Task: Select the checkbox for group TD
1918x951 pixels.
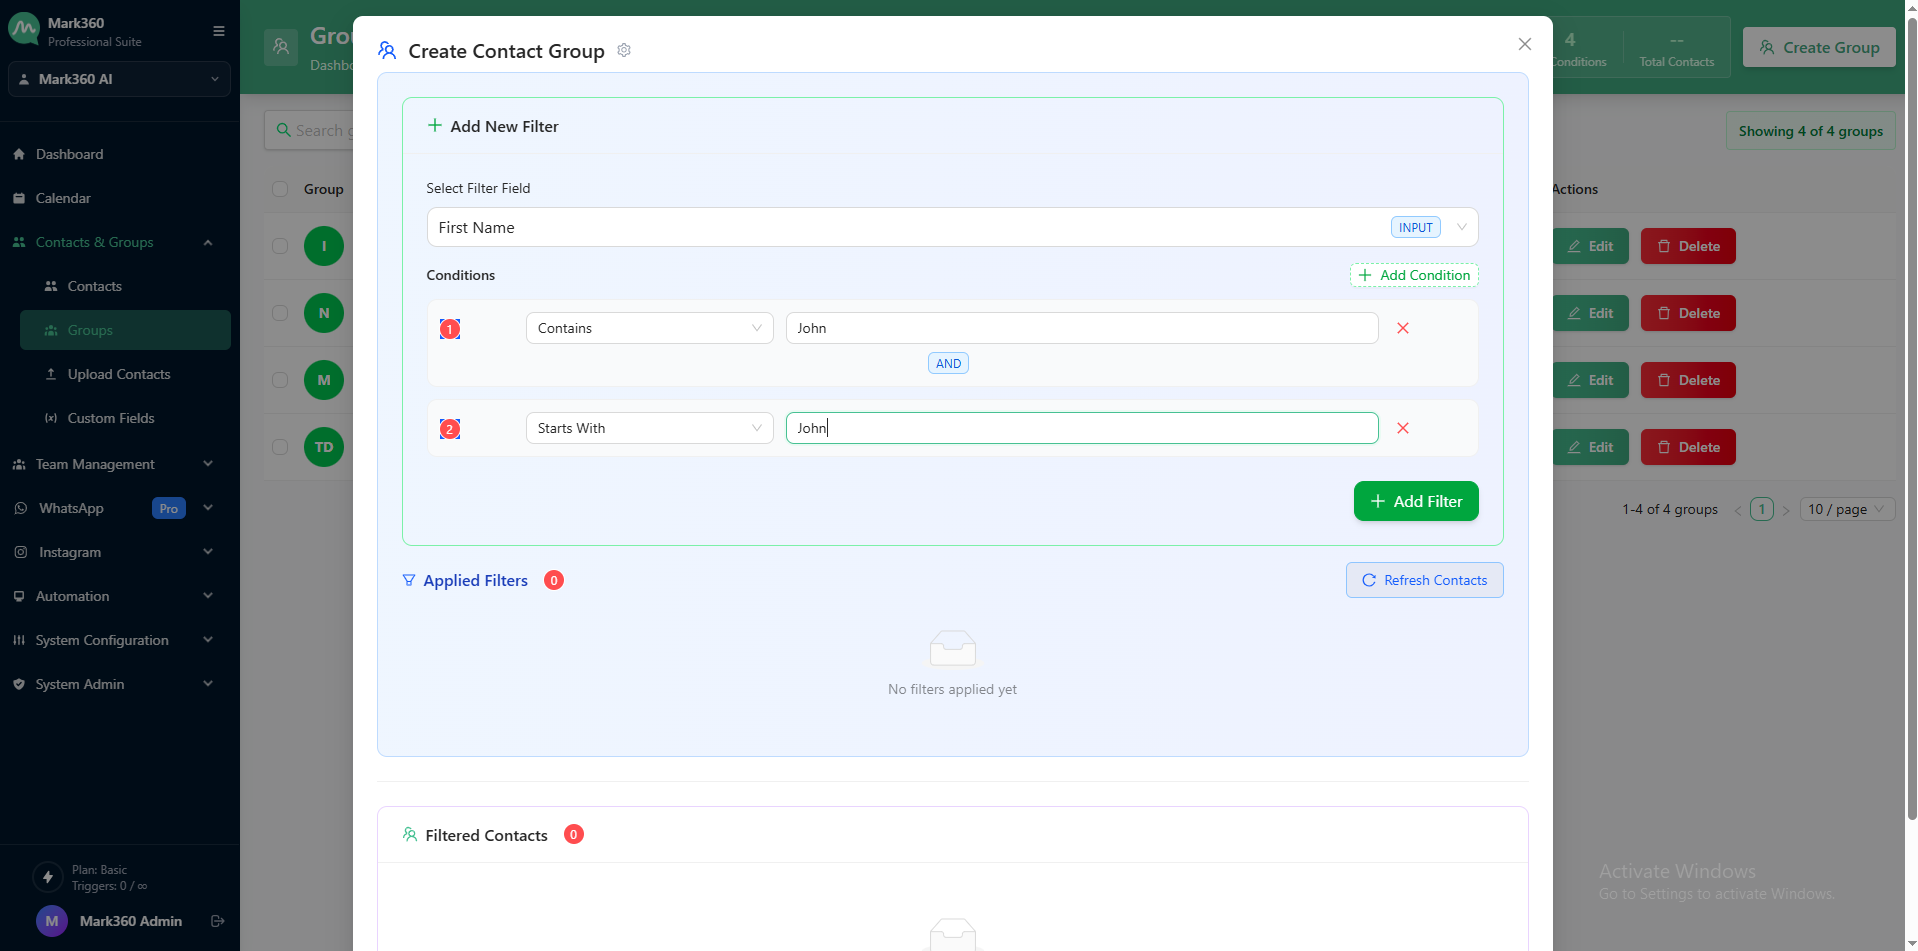Action: click(280, 447)
